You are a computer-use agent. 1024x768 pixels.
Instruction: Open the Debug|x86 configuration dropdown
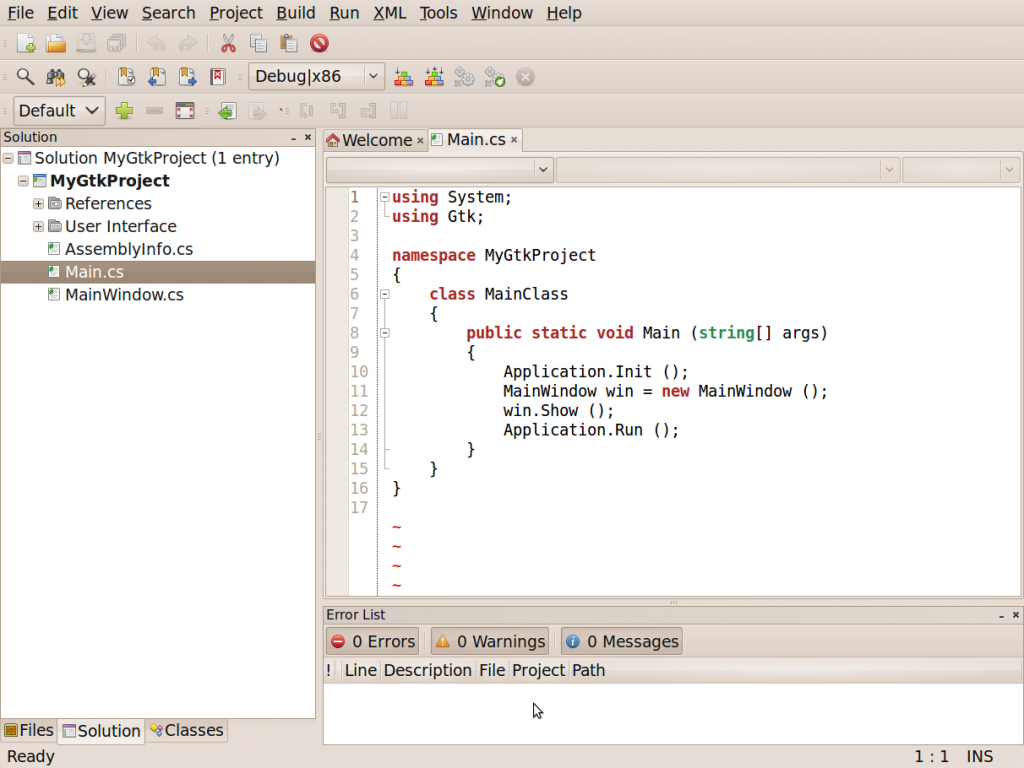[317, 76]
